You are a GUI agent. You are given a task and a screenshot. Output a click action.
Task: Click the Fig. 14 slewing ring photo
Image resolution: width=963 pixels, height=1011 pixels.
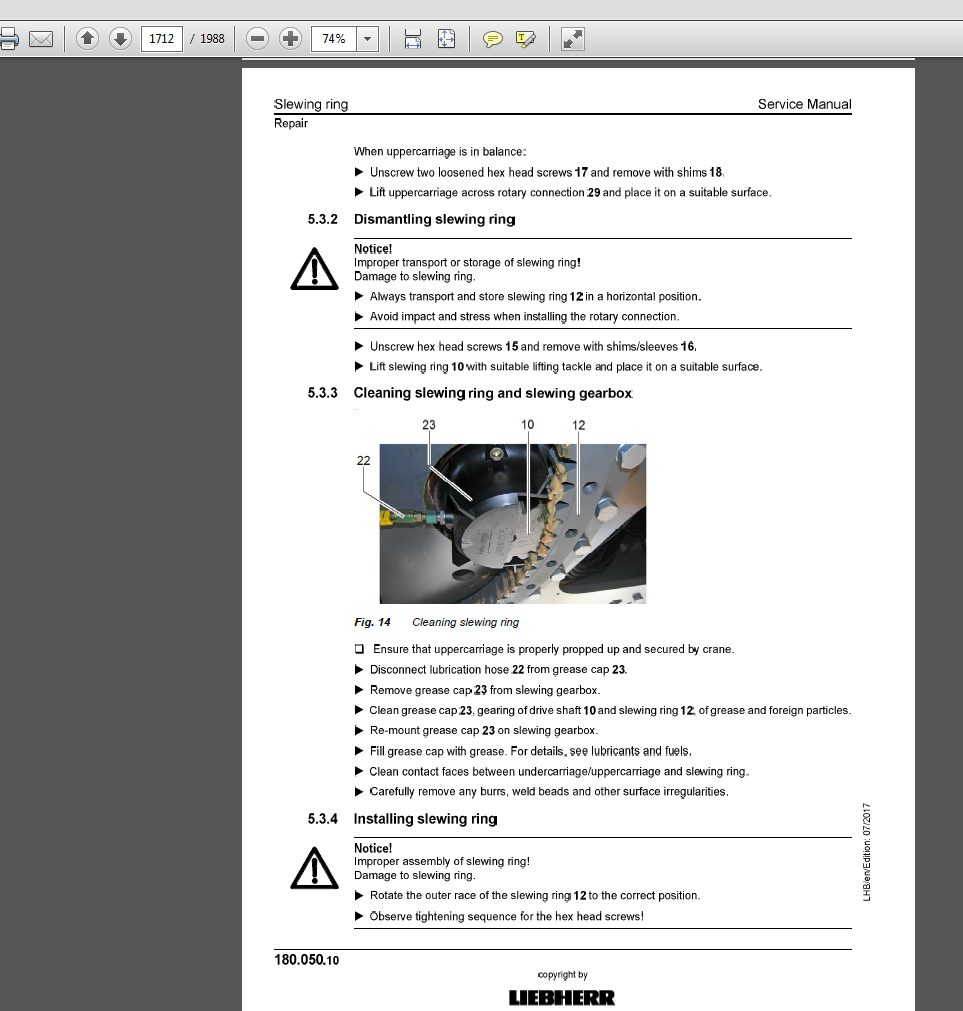(512, 524)
